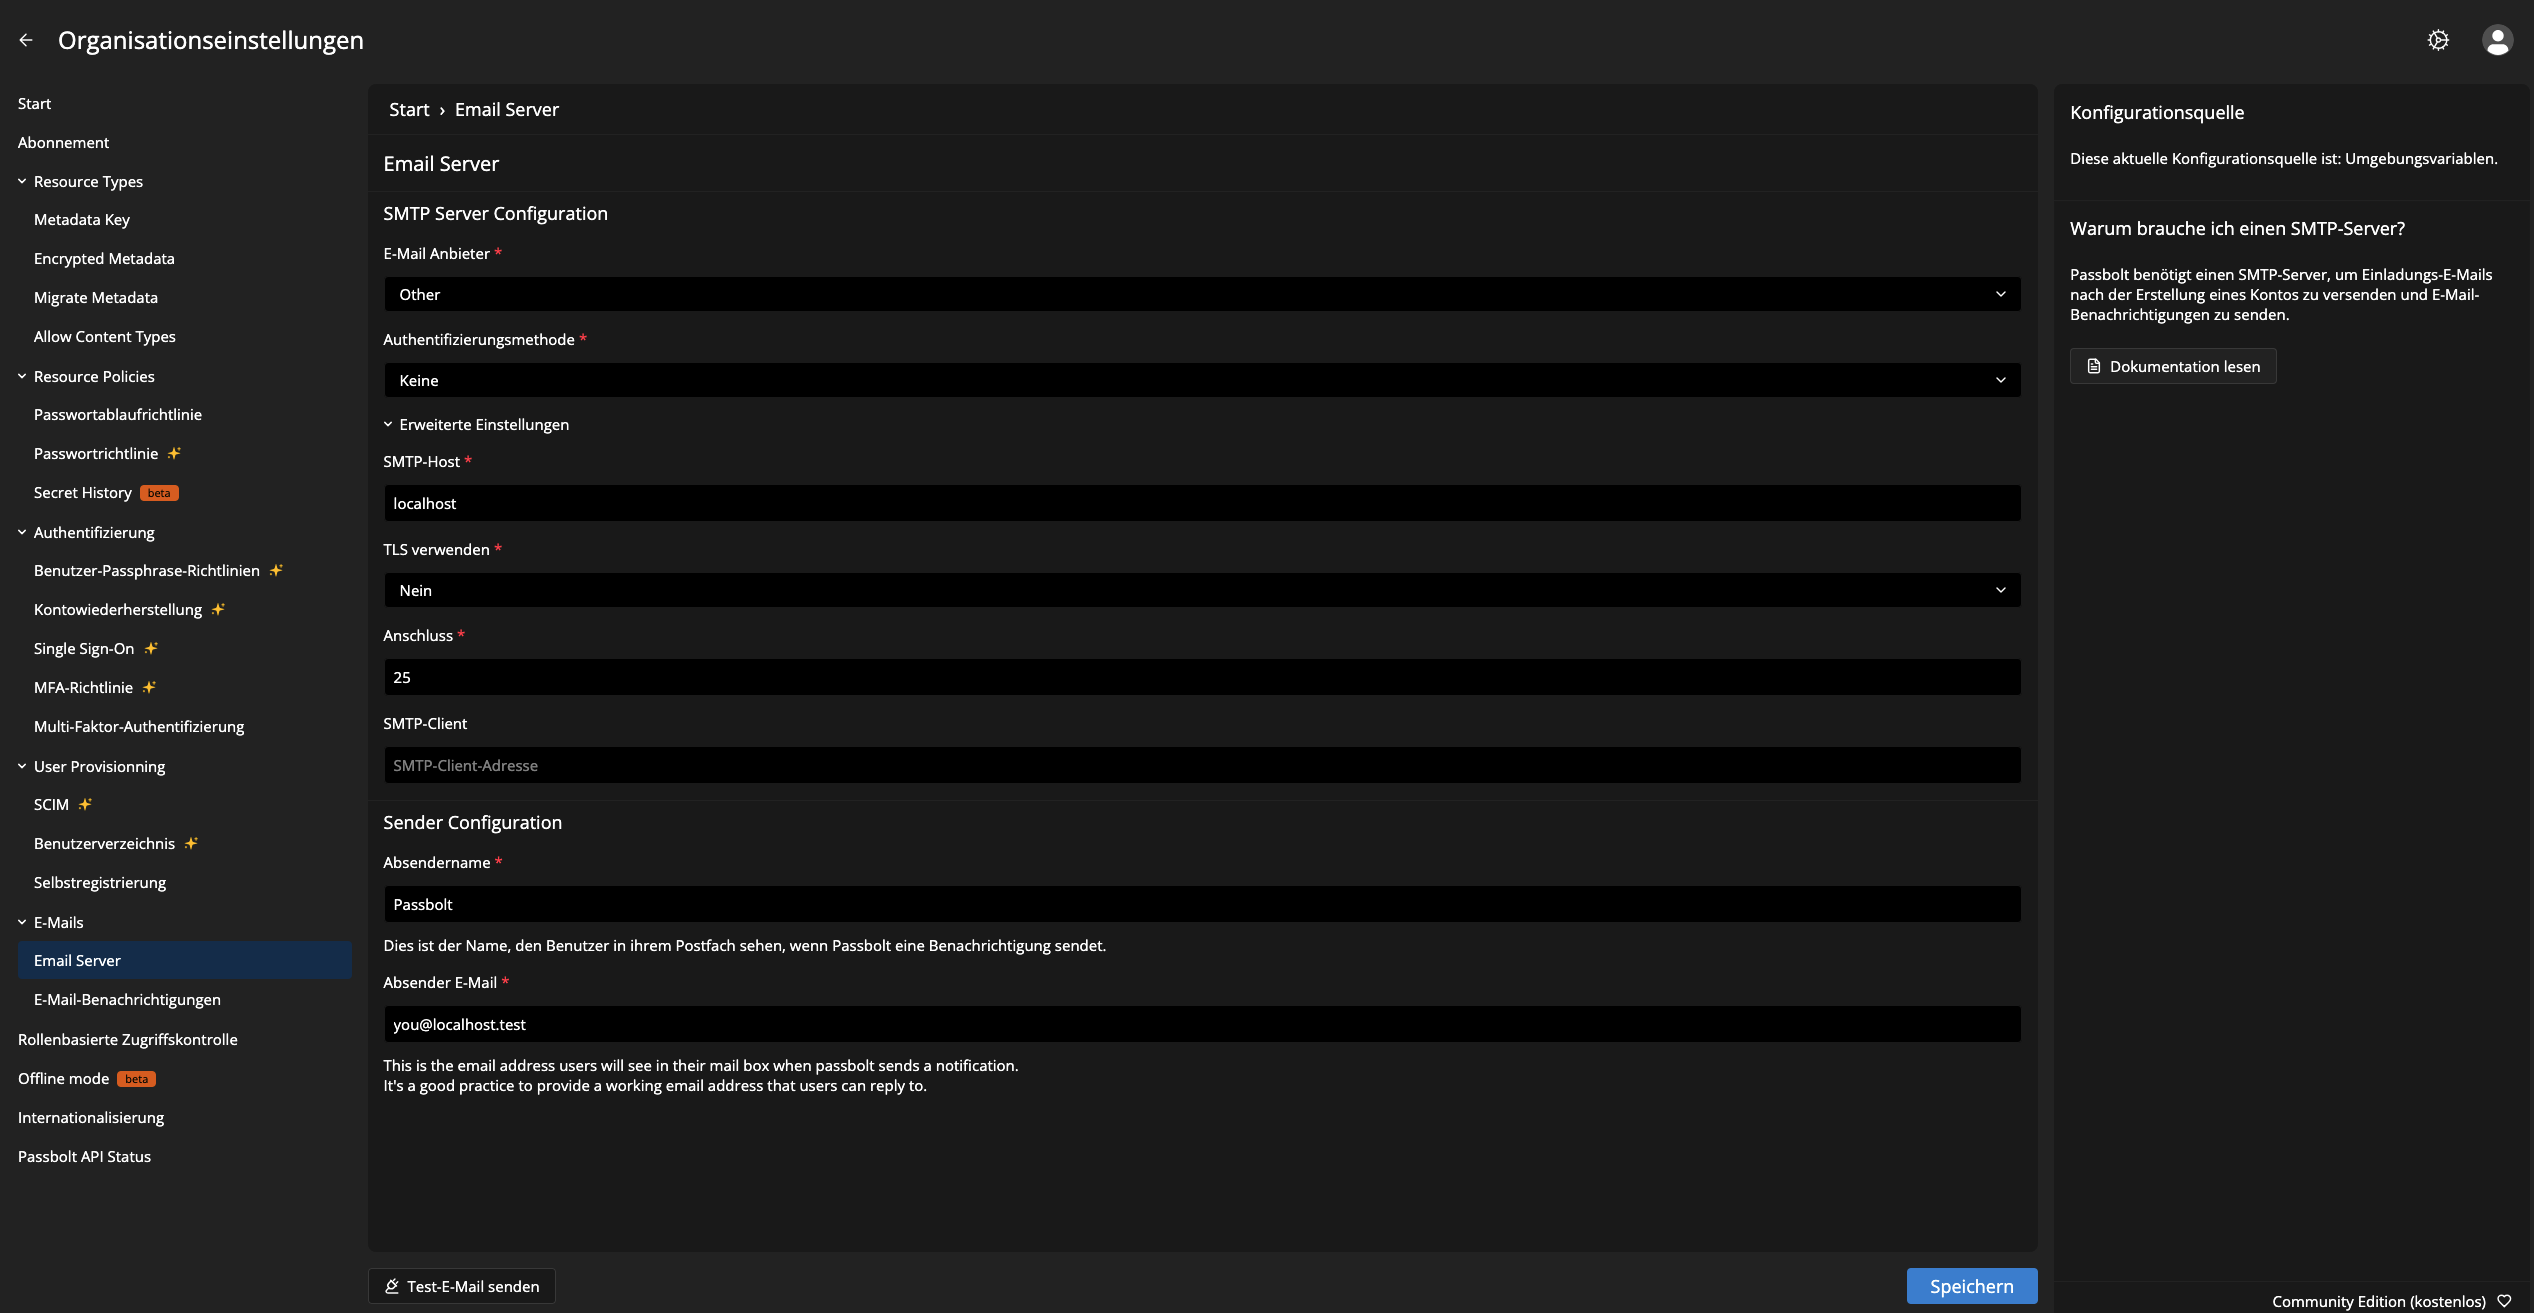
Task: Click the star icon beside Passwortrichtlinie
Action: click(174, 453)
